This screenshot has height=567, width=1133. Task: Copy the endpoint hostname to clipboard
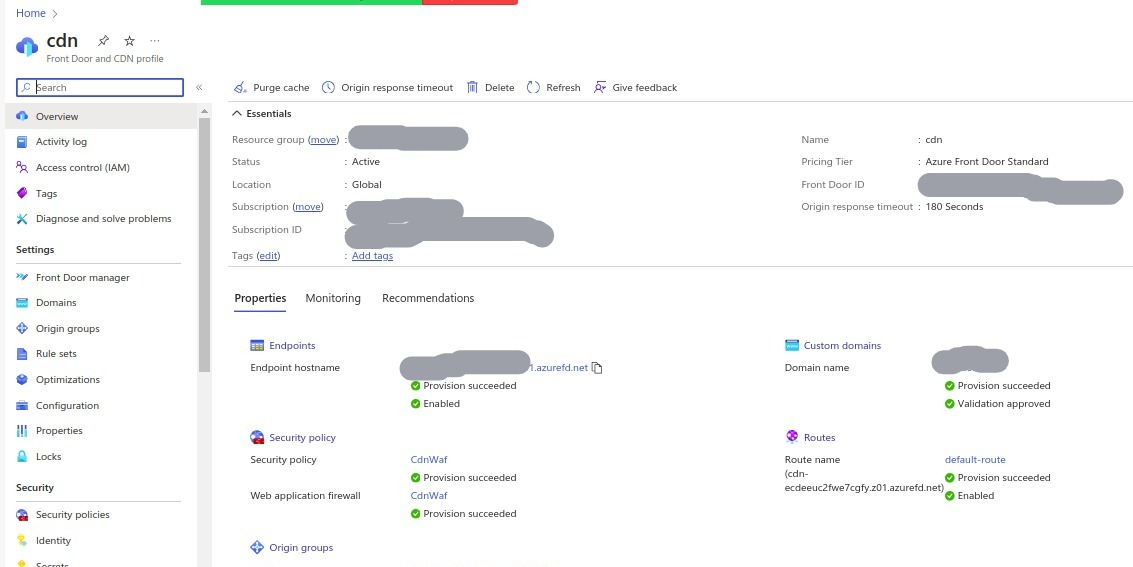(597, 368)
